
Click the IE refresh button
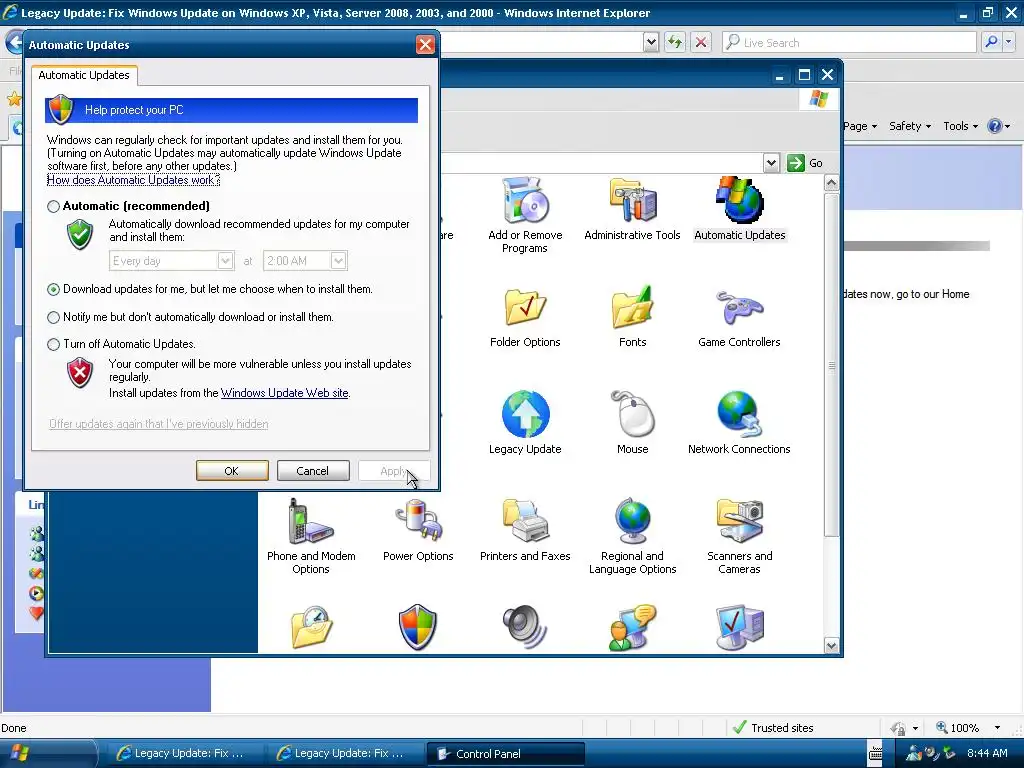click(675, 42)
